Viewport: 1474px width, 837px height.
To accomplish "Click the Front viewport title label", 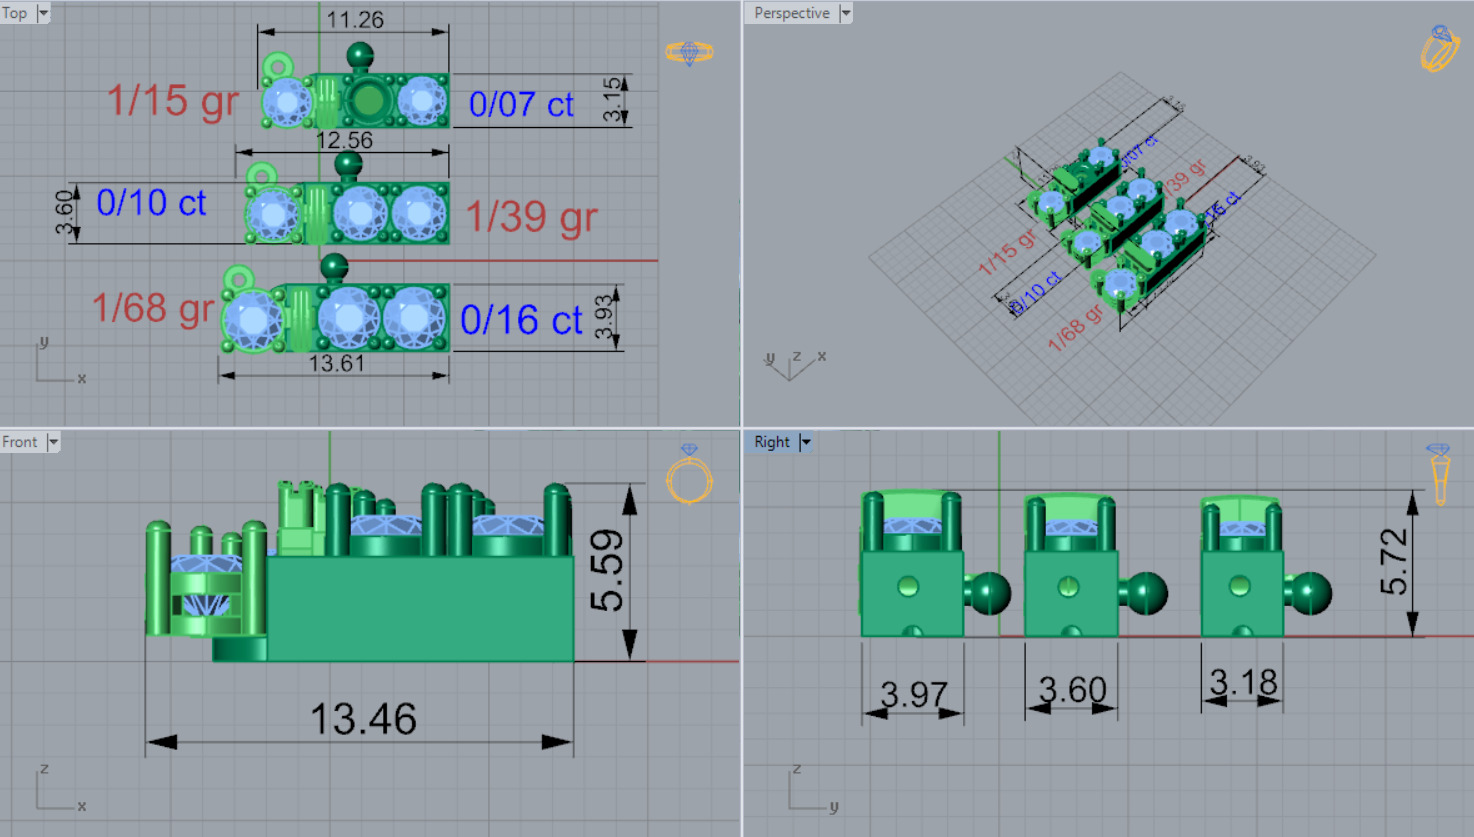I will (20, 442).
